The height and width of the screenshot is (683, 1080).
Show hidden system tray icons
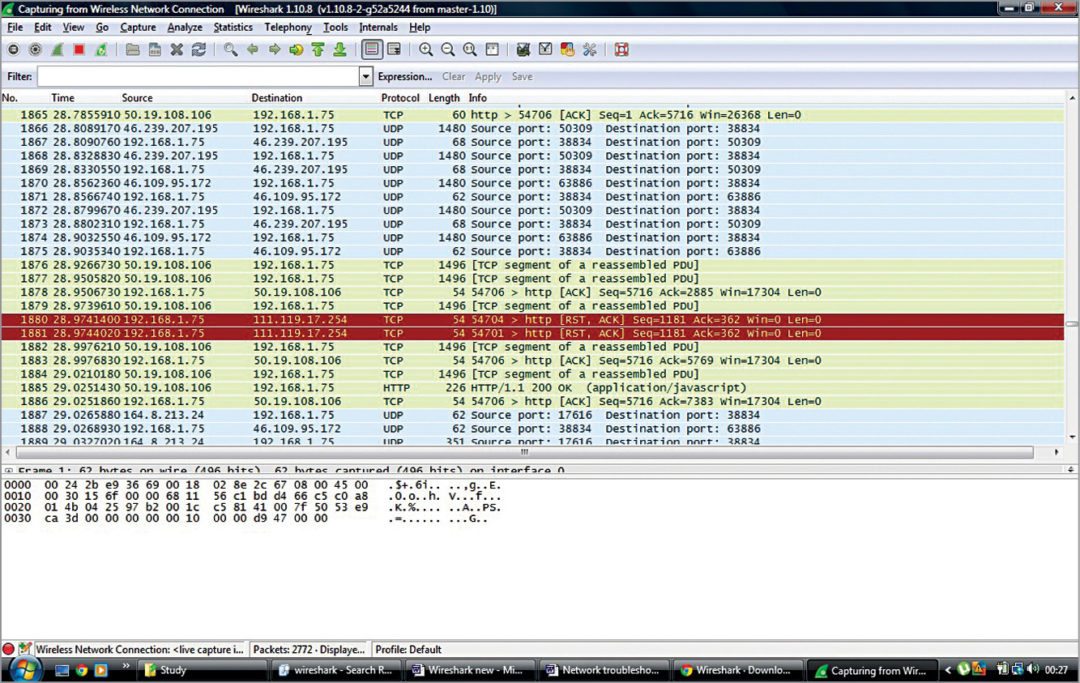pyautogui.click(x=947, y=669)
